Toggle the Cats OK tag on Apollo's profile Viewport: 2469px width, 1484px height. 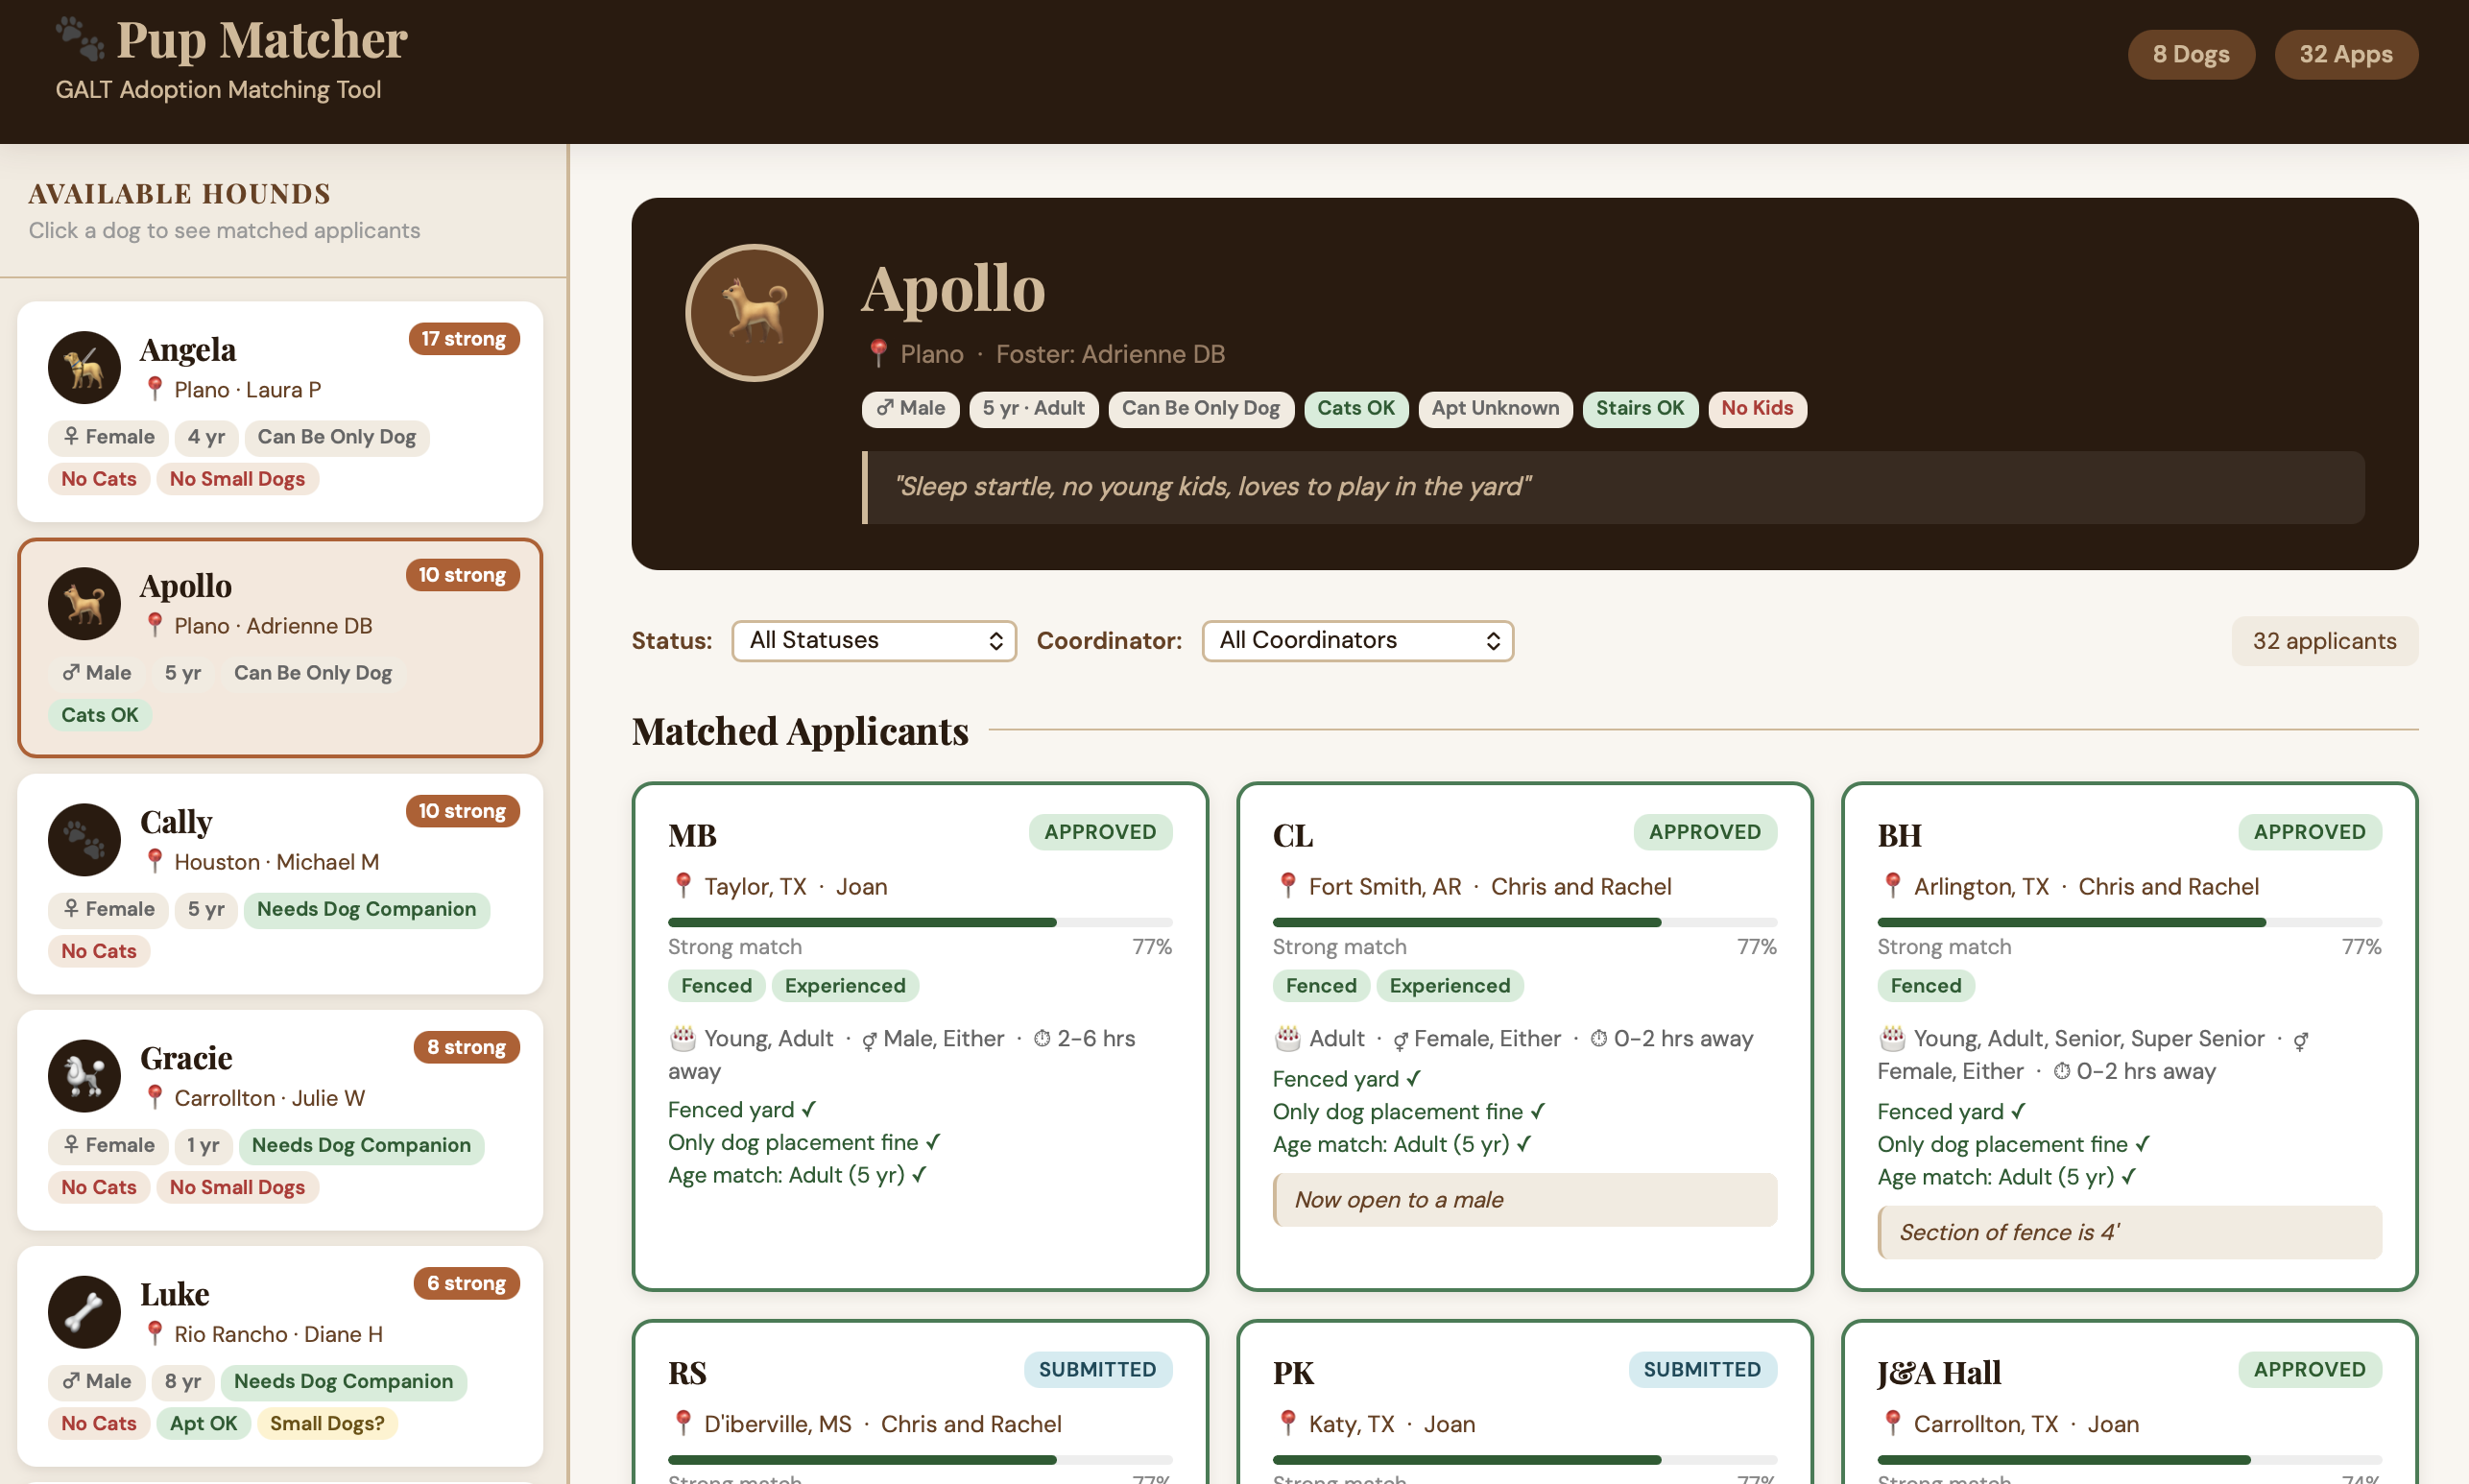tap(1355, 408)
